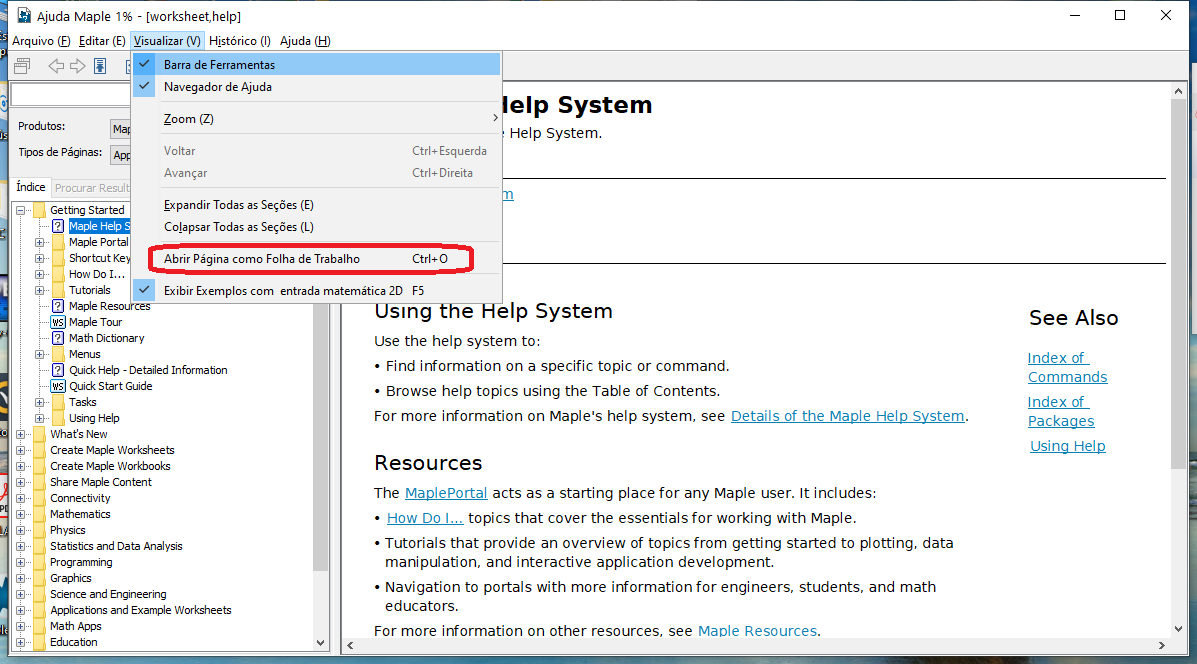The image size is (1197, 664).
Task: Select Expandir Todas as Seções
Action: (317, 205)
